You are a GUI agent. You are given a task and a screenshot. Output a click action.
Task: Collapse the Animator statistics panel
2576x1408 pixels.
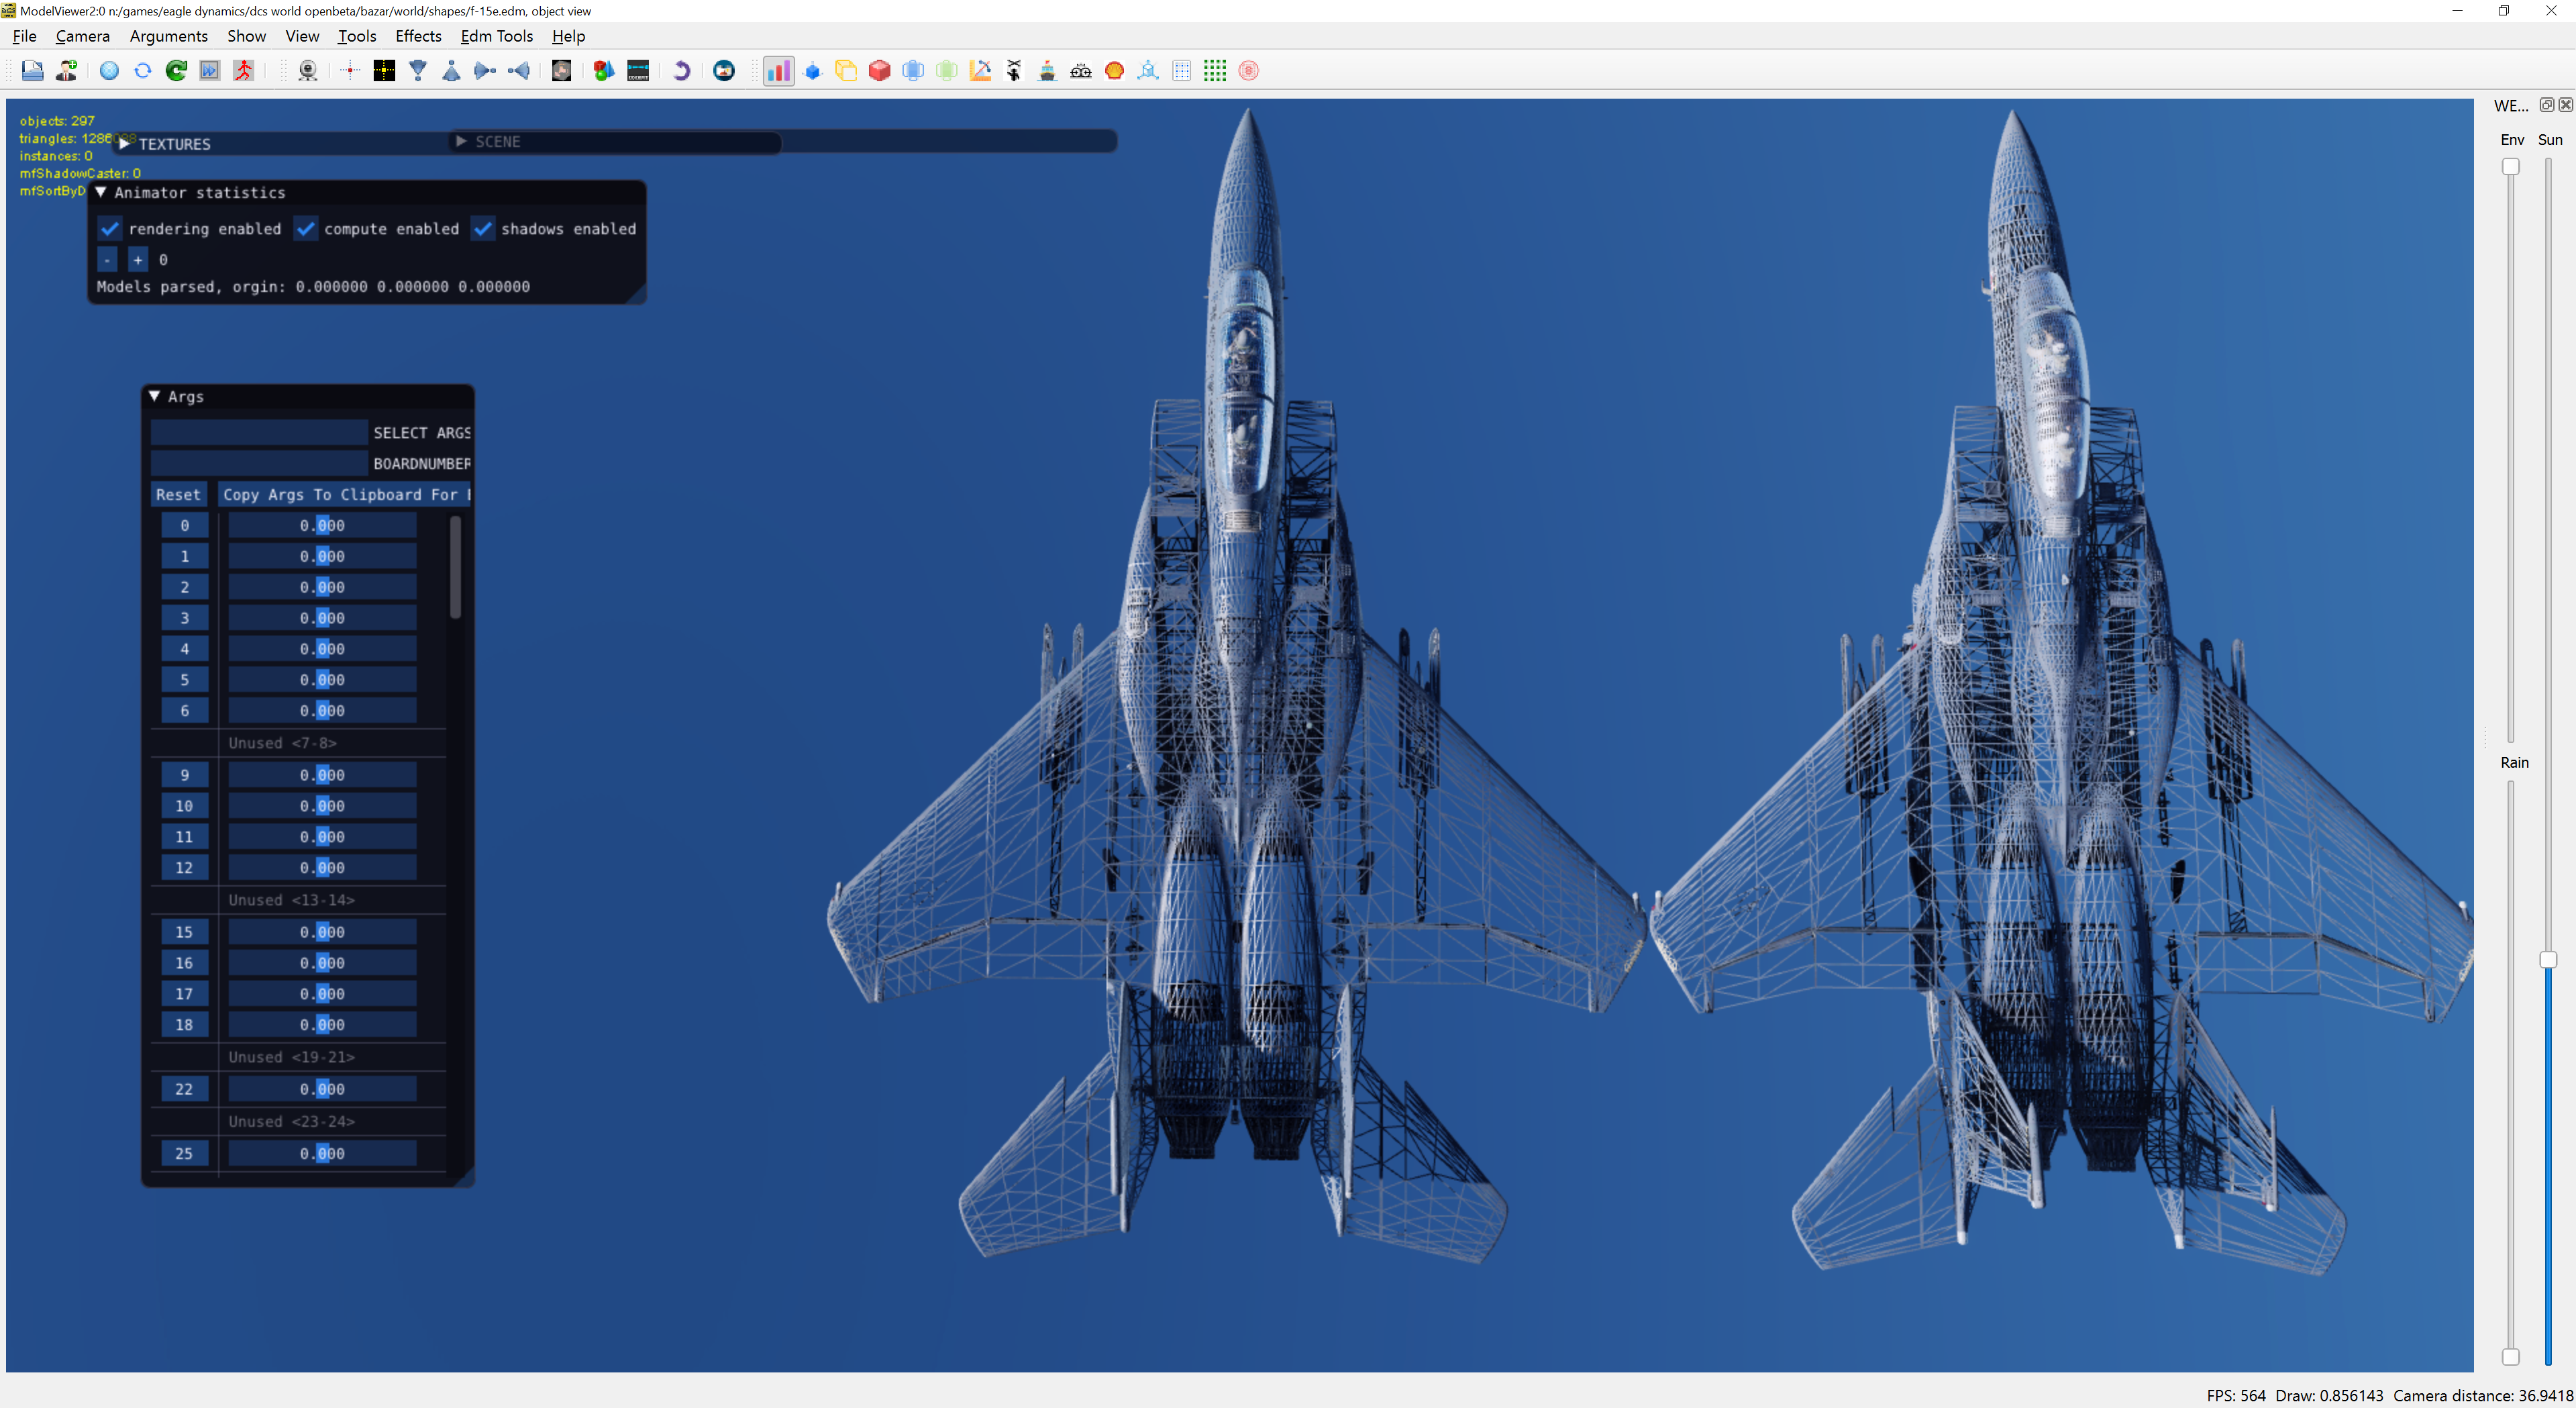click(101, 192)
